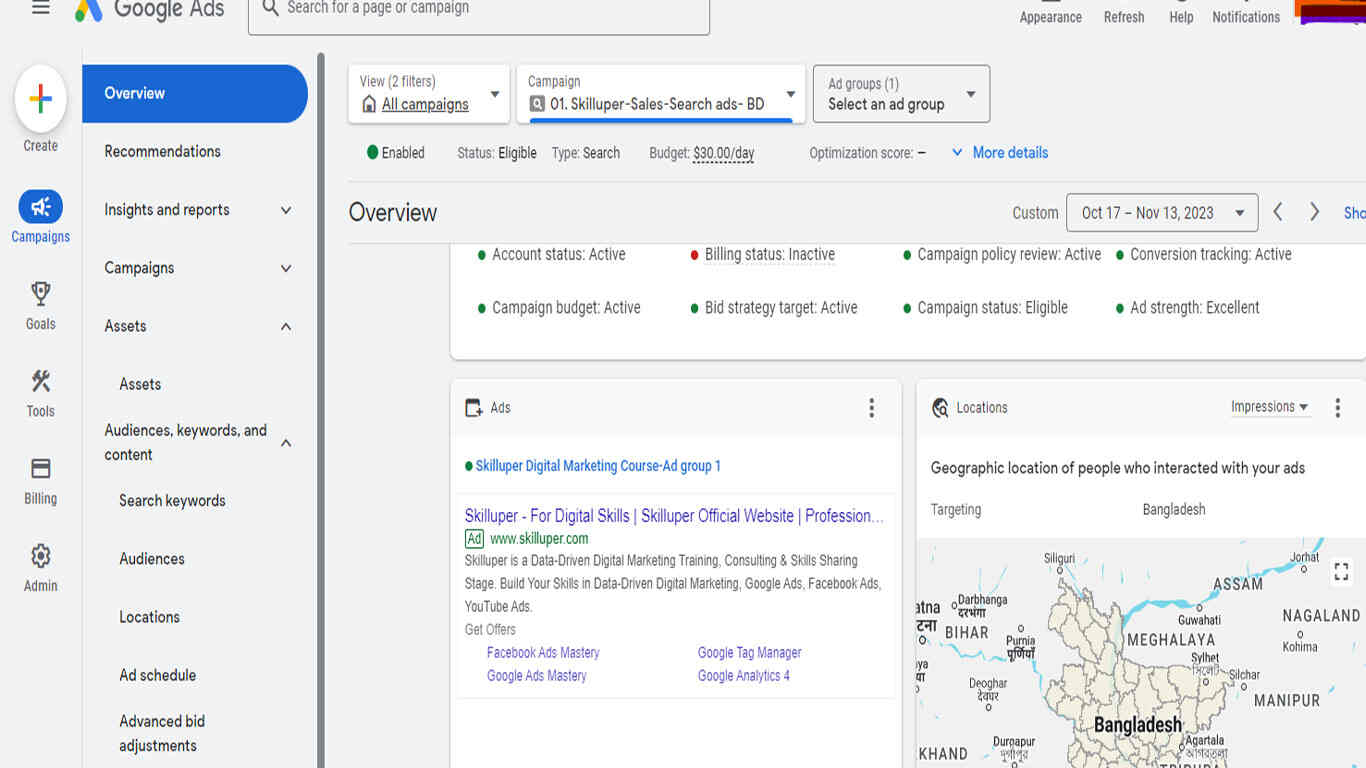Screen dimensions: 1366x768
Task: Click the Create plus button
Action: 41,99
